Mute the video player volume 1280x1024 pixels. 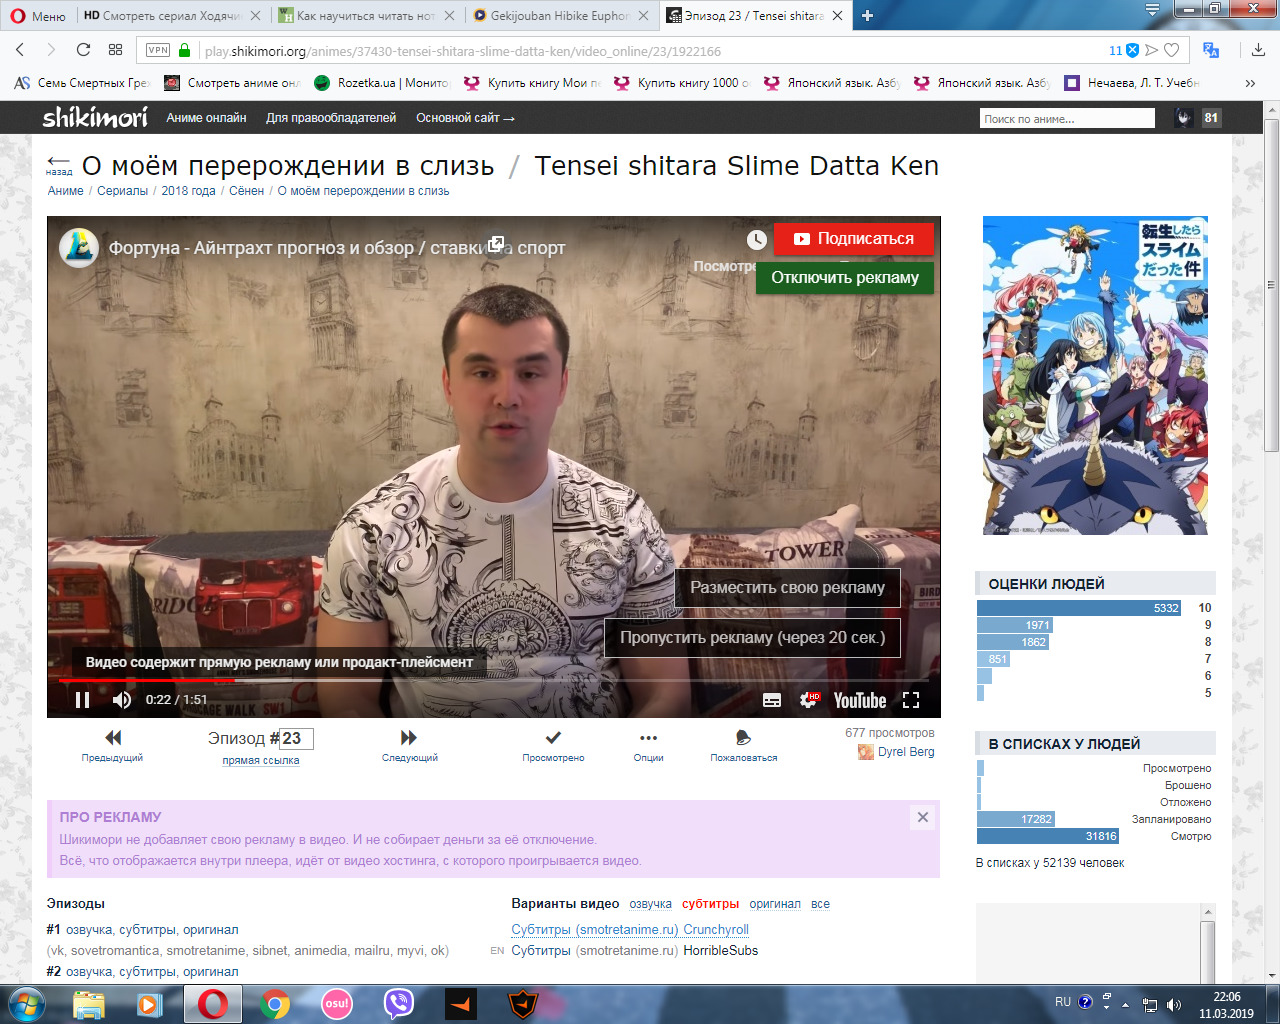[x=122, y=700]
